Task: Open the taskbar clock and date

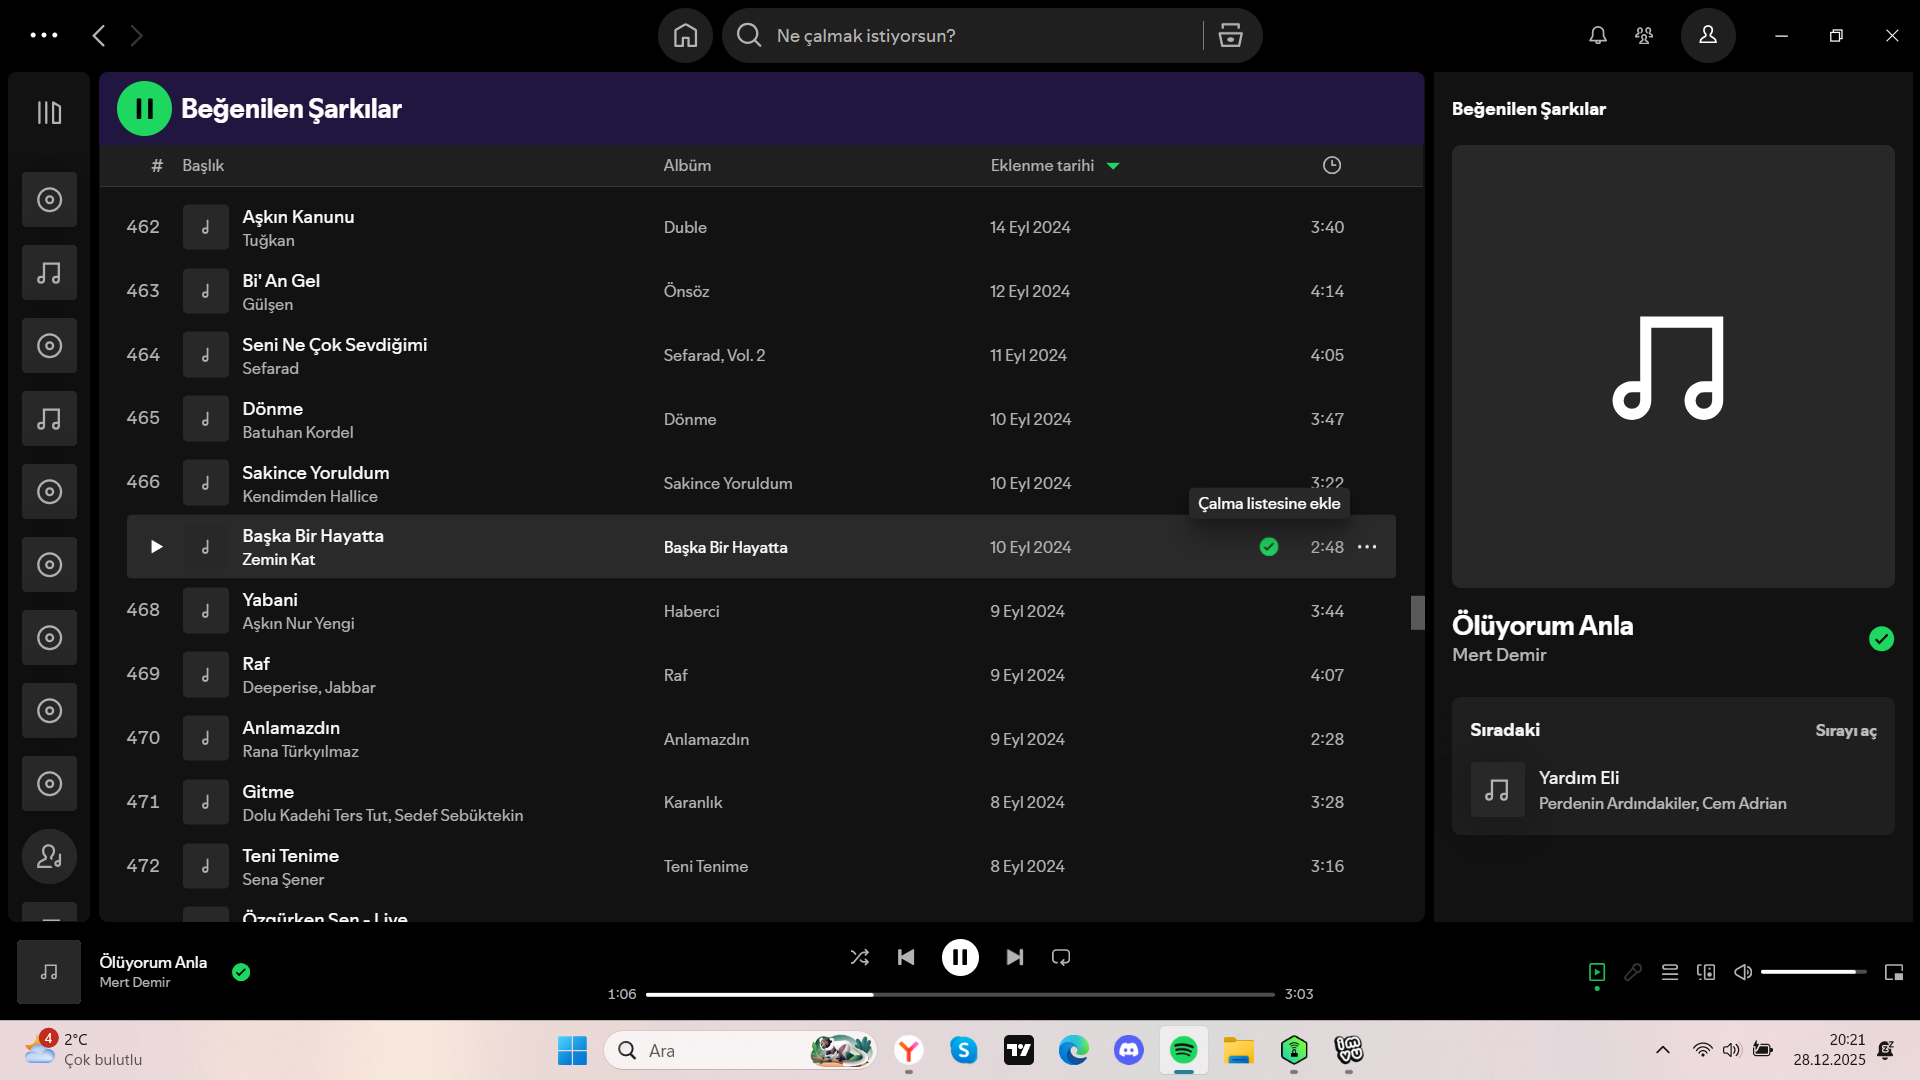Action: pyautogui.click(x=1829, y=1050)
